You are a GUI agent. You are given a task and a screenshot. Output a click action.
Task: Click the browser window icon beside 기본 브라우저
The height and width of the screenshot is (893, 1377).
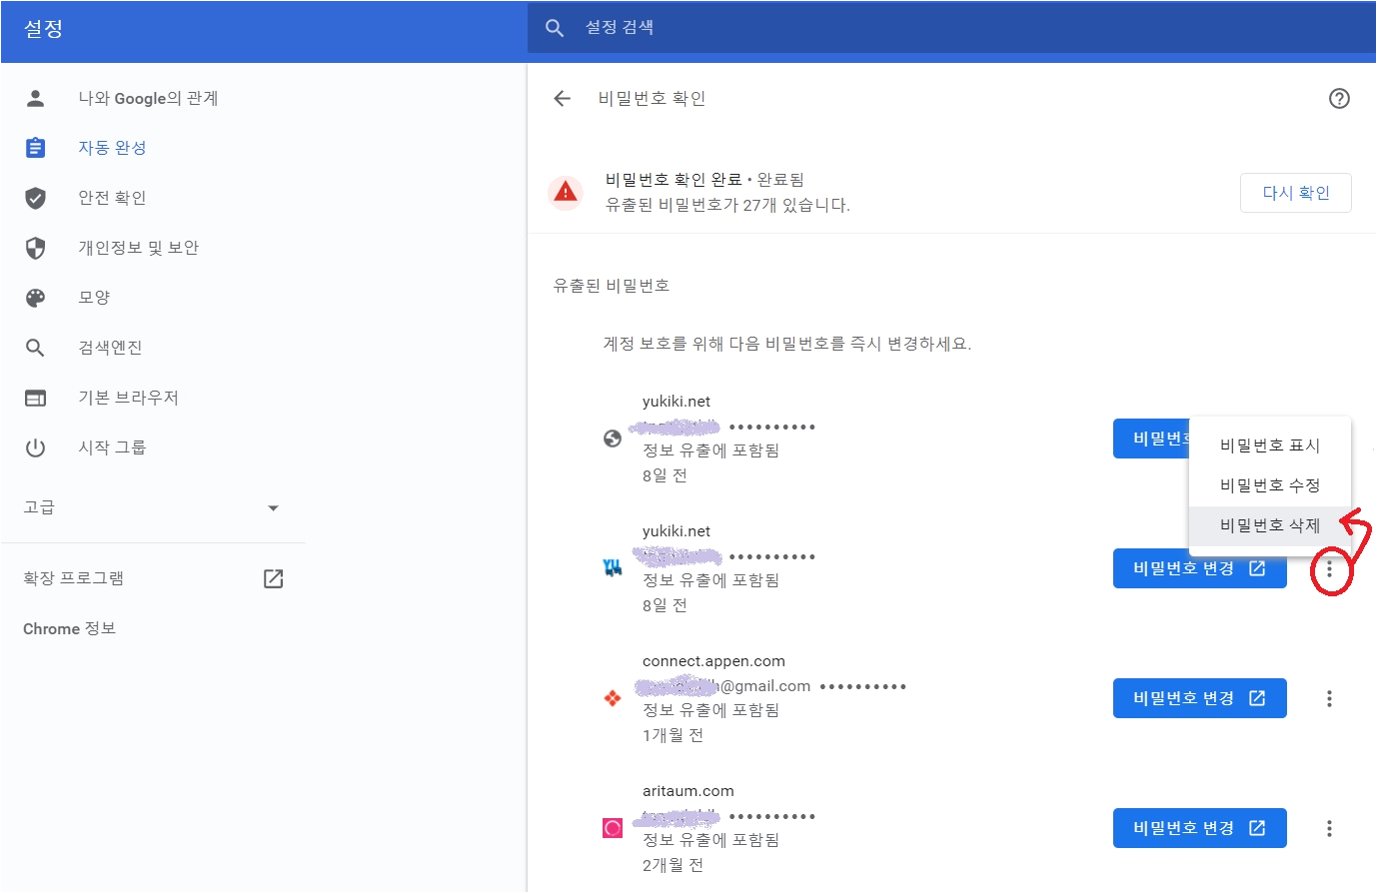coord(35,398)
